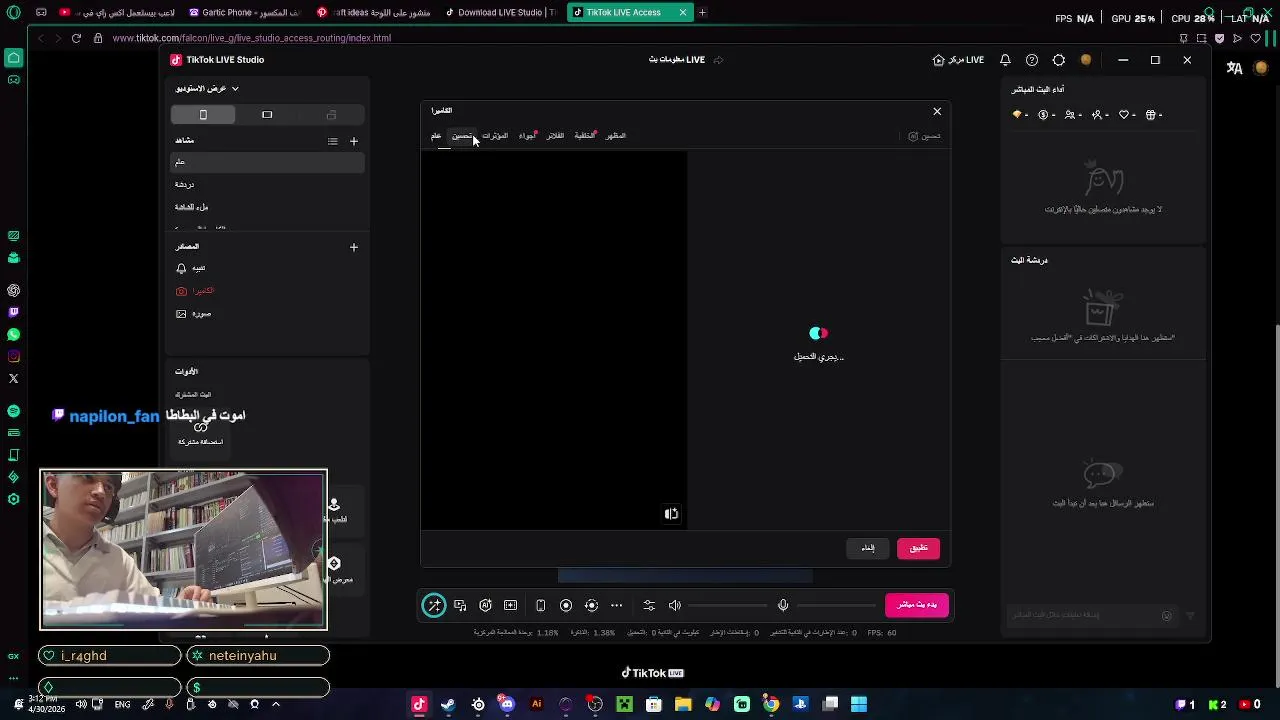The width and height of the screenshot is (1280, 720).
Task: Open LIVE center link in title bar
Action: click(x=958, y=60)
